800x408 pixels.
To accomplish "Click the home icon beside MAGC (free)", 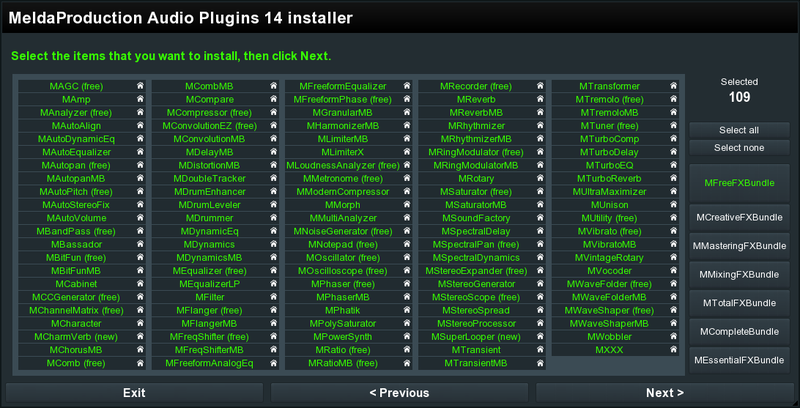I will click(x=140, y=86).
